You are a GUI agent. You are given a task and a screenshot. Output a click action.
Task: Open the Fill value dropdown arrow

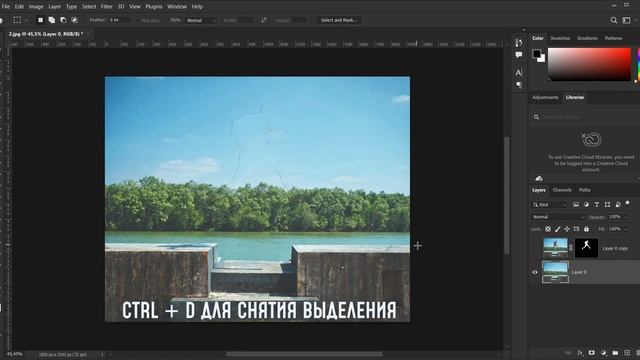[x=627, y=229]
